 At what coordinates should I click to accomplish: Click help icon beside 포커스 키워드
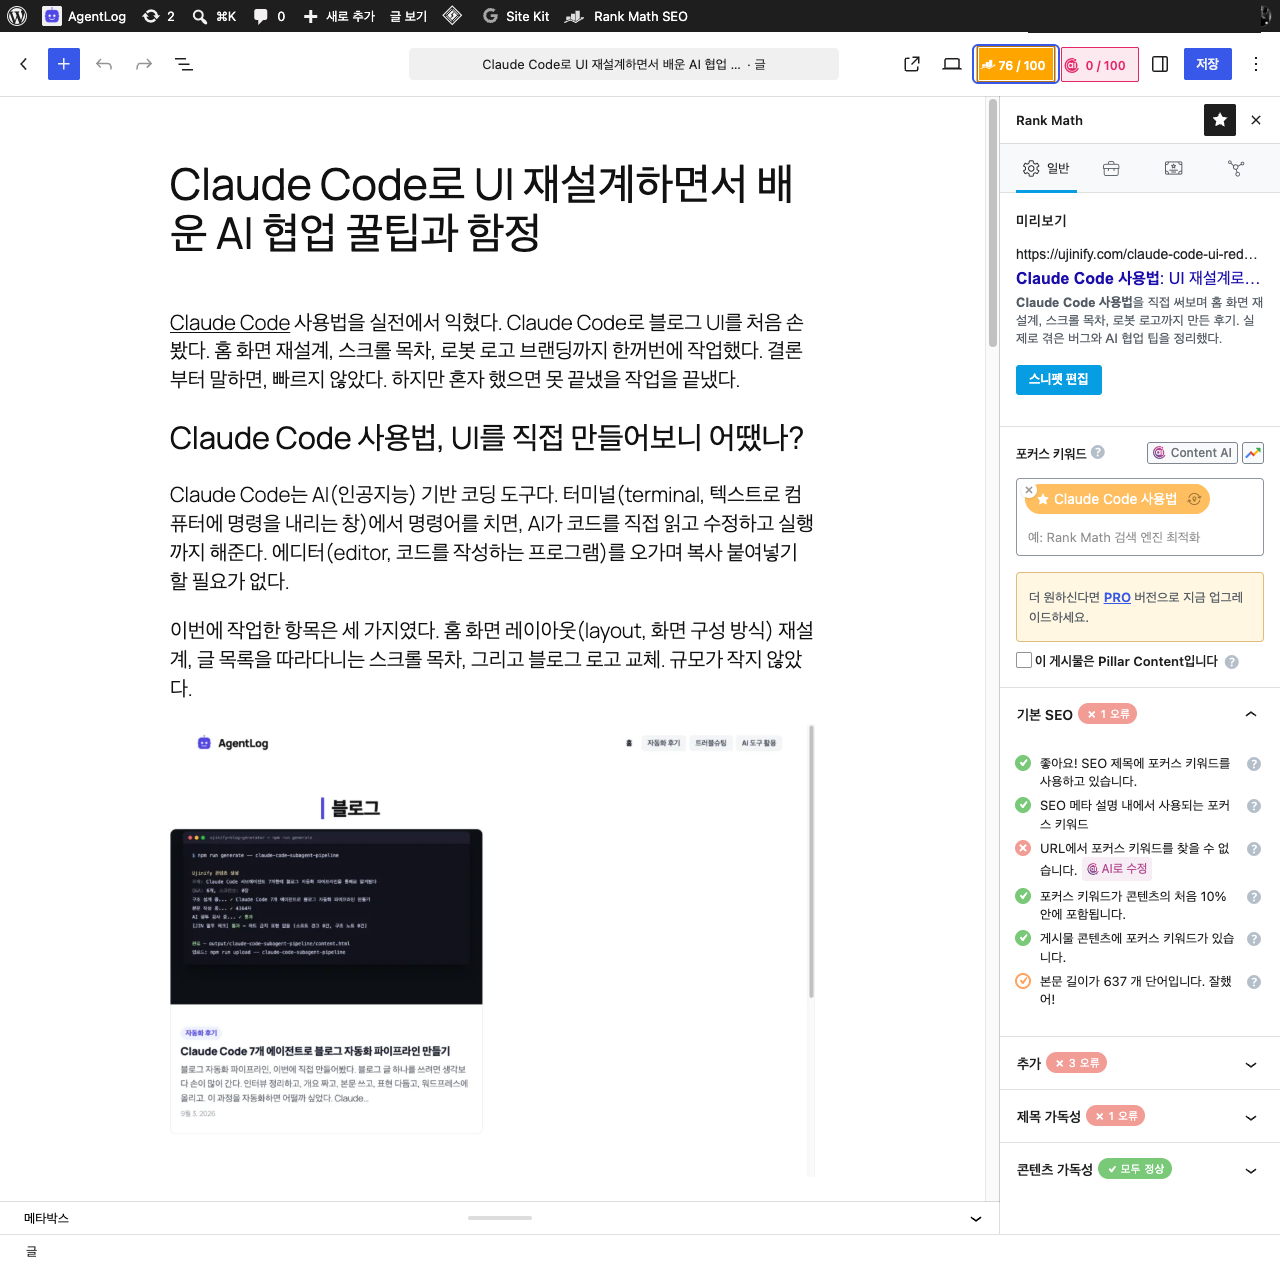pyautogui.click(x=1098, y=452)
